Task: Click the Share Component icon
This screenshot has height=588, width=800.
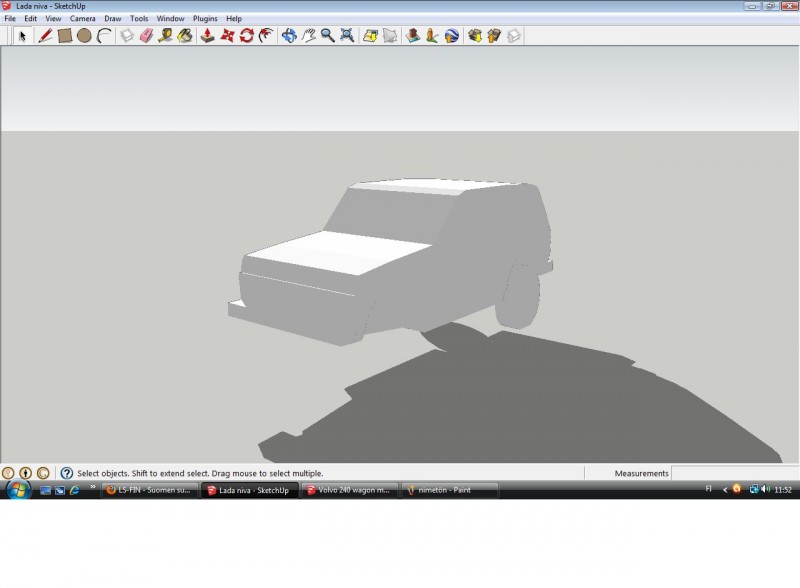Action: tap(513, 36)
